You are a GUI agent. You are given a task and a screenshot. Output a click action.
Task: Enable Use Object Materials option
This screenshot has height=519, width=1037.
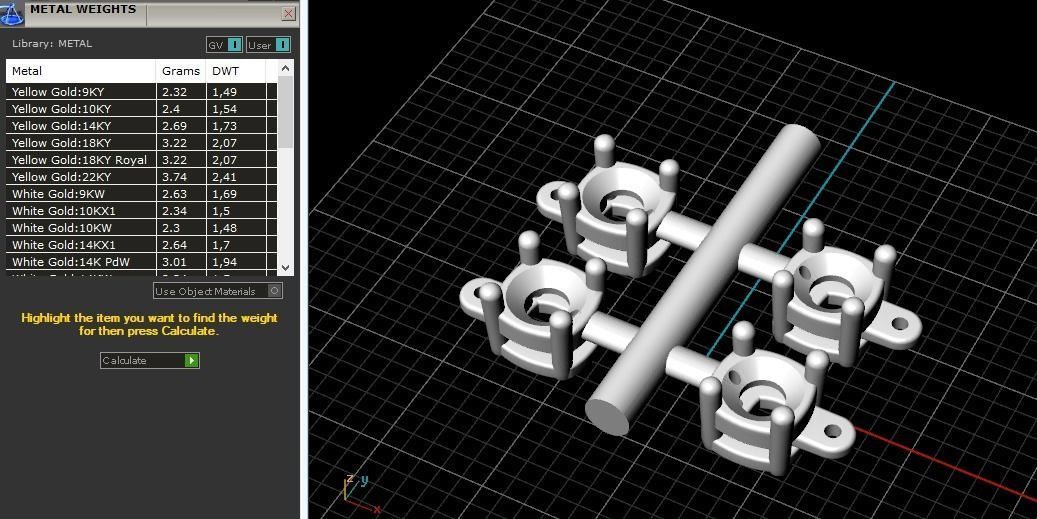tap(218, 291)
